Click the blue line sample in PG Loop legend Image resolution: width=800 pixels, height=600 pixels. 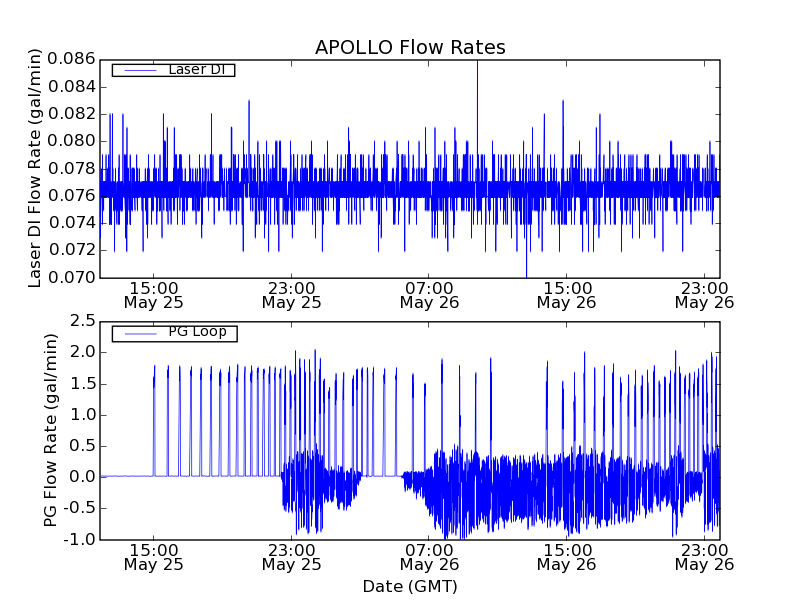pyautogui.click(x=137, y=333)
